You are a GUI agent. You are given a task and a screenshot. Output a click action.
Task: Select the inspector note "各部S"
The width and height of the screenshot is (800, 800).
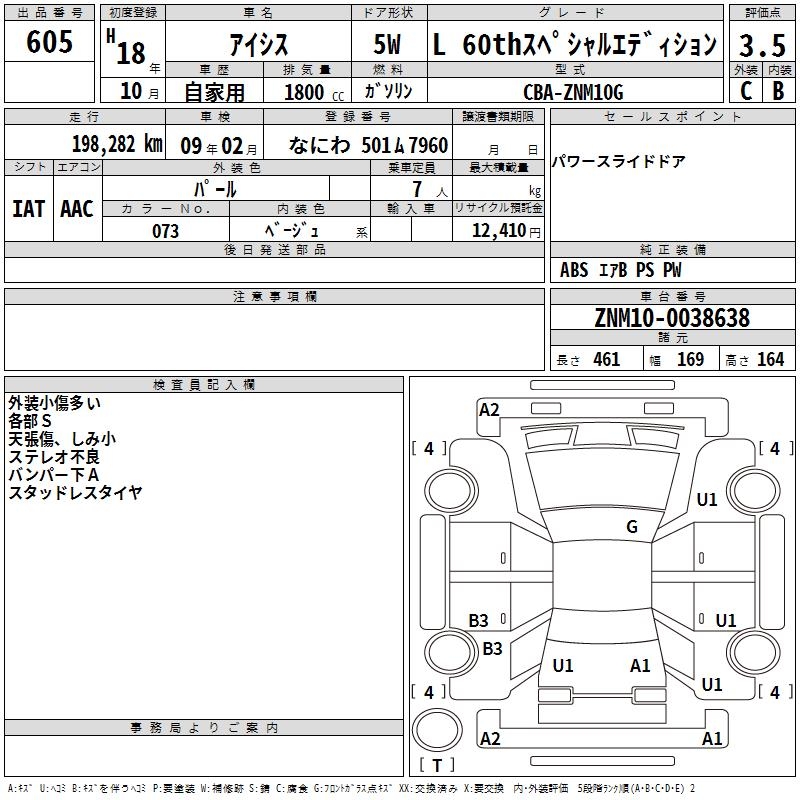pos(30,421)
